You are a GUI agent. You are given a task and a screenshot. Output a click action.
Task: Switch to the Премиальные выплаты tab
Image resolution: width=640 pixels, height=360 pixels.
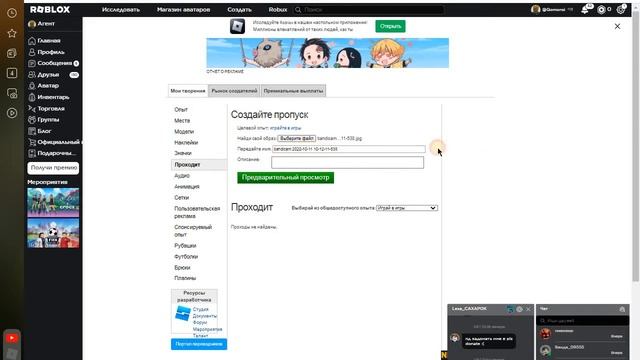[293, 91]
